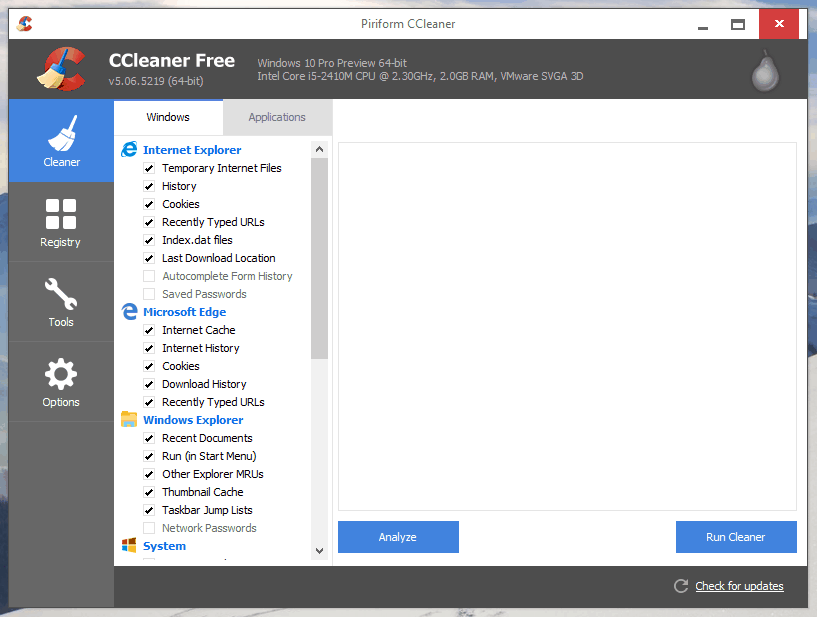
Task: Click the Piriform pear icon
Action: point(765,71)
